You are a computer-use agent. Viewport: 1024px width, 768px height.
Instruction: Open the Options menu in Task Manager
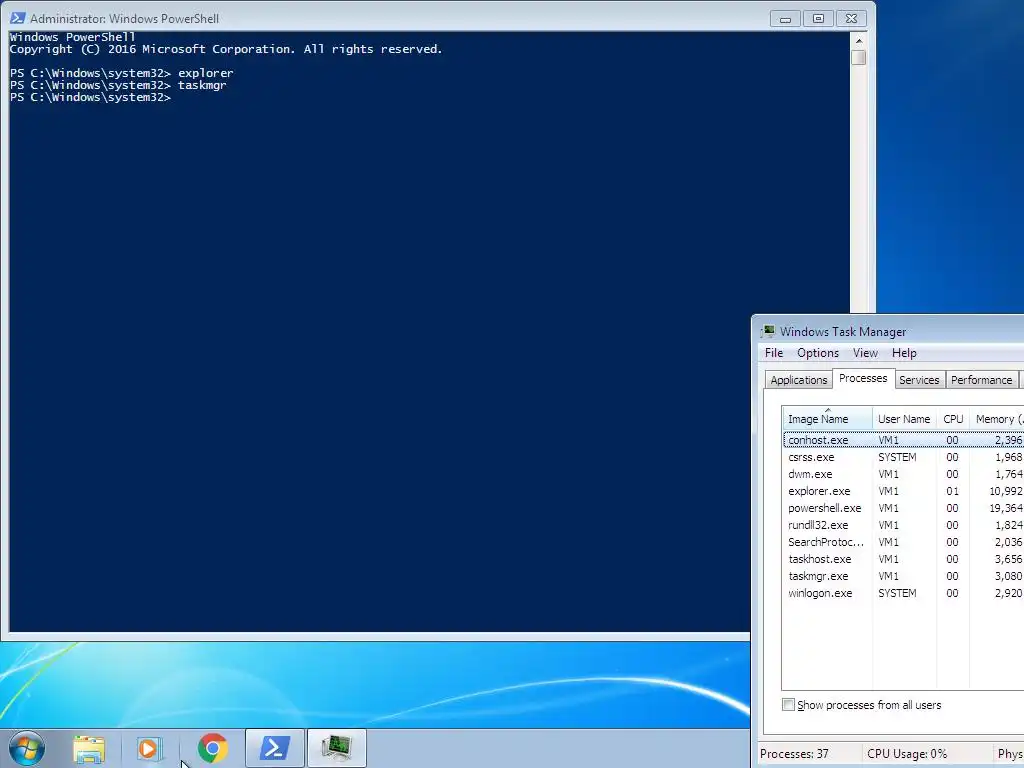(818, 353)
